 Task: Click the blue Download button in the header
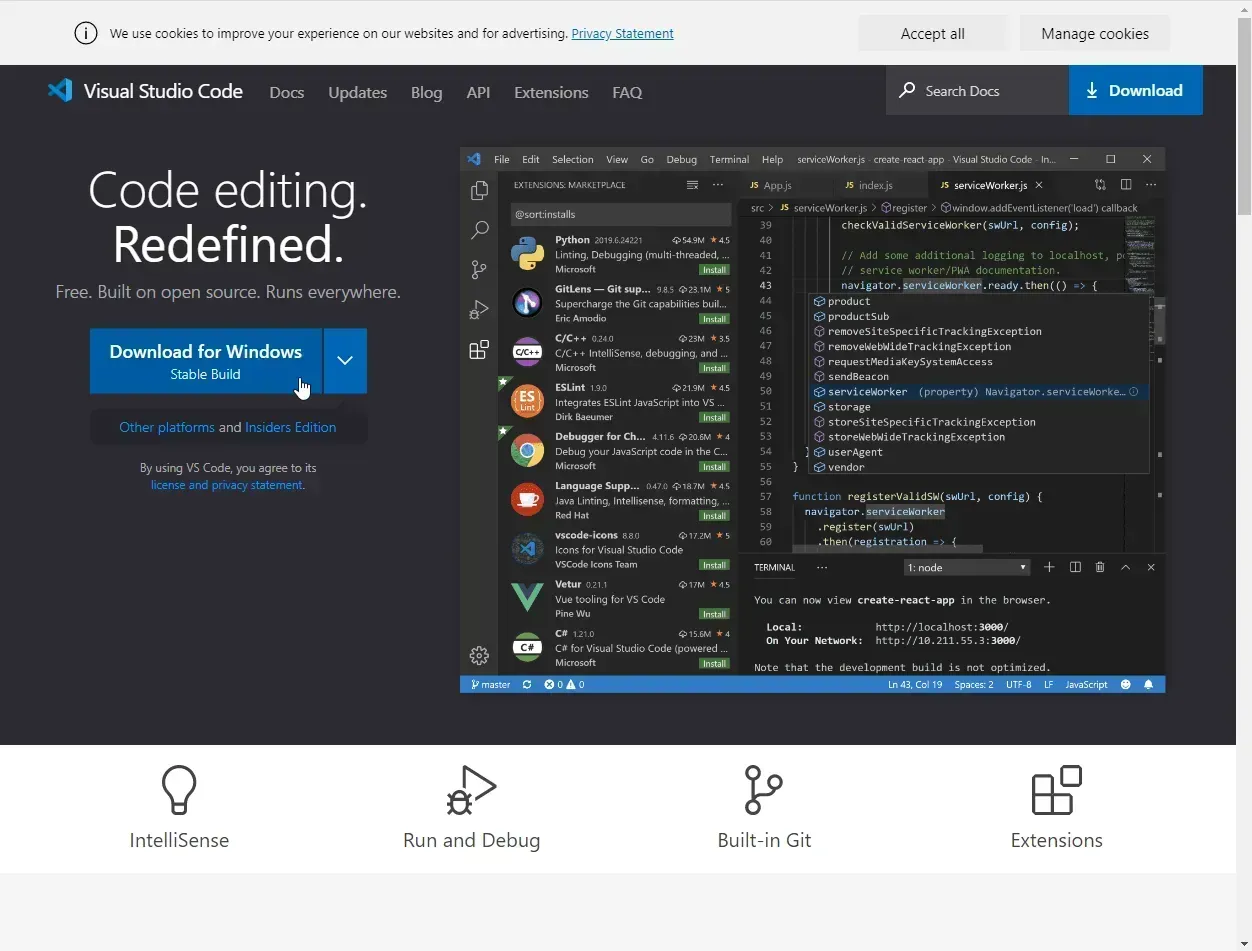(x=1136, y=90)
